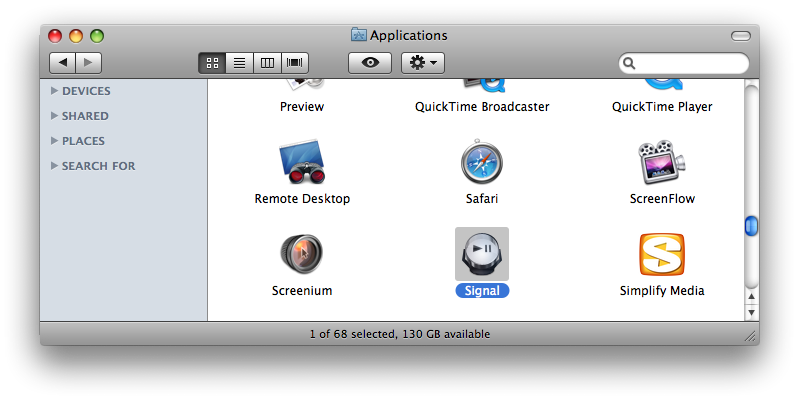Switch to icon view mode
The width and height of the screenshot is (799, 400).
tap(212, 62)
